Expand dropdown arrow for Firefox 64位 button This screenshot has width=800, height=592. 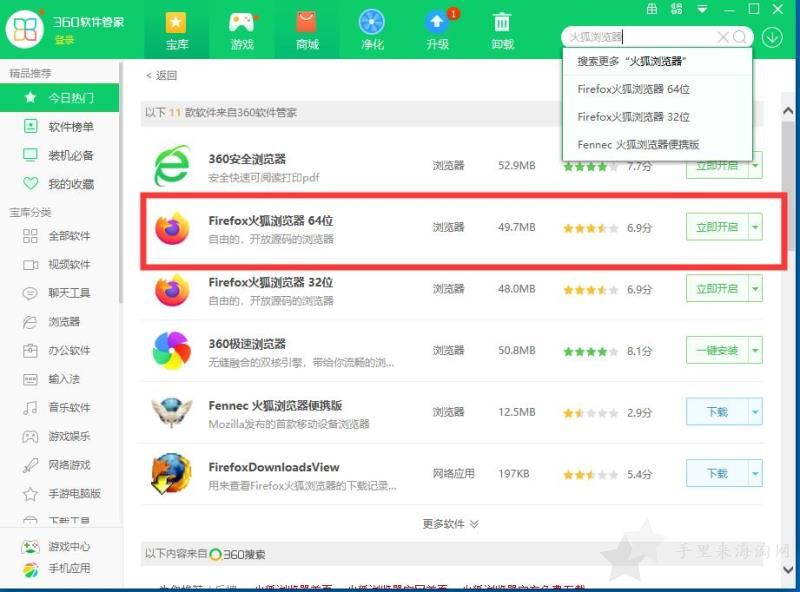[x=755, y=227]
